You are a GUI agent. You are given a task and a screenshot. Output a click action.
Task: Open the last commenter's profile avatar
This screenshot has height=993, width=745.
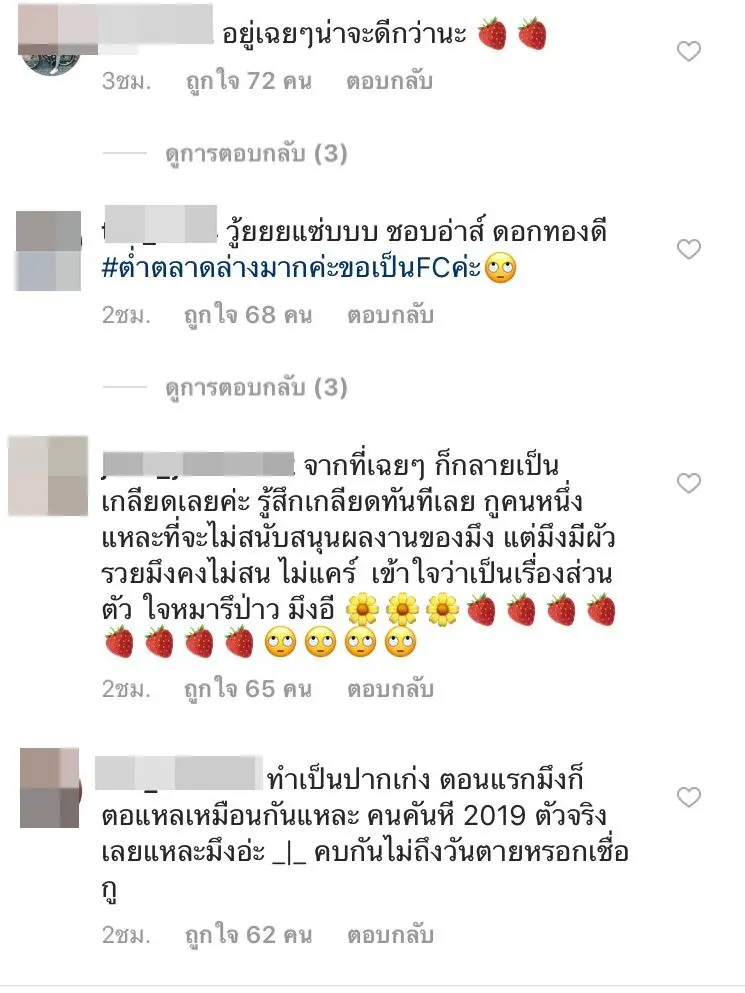50,788
